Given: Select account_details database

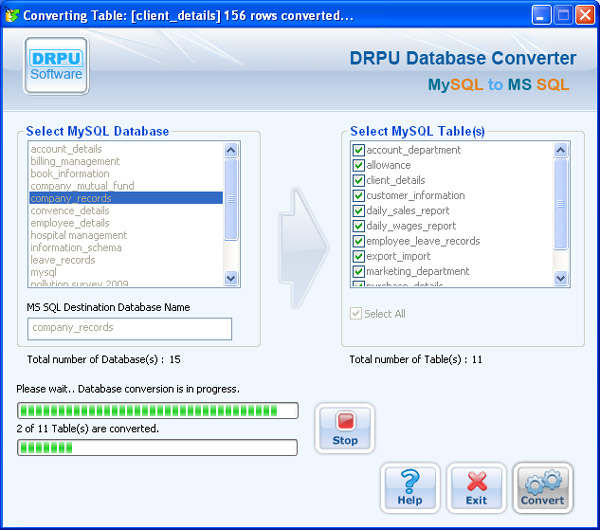Looking at the screenshot, I should [126, 149].
